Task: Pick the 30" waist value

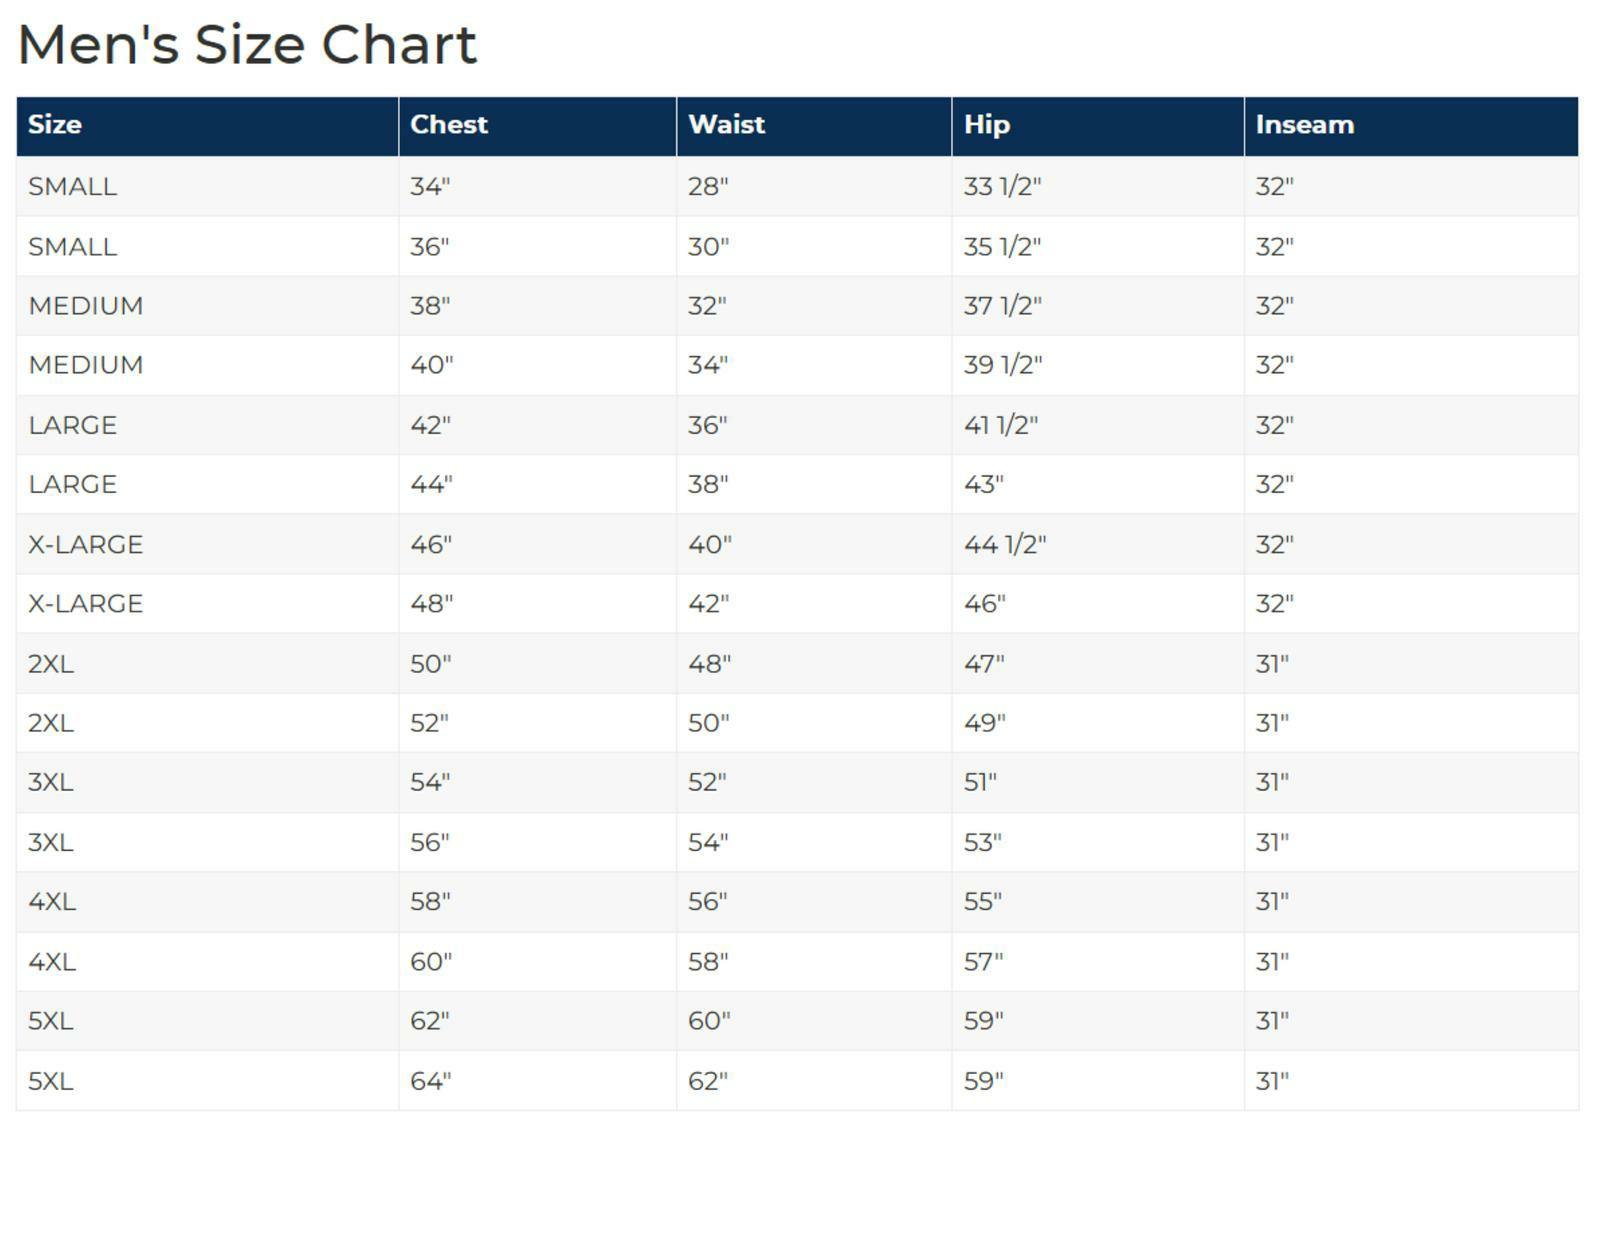Action: coord(709,247)
